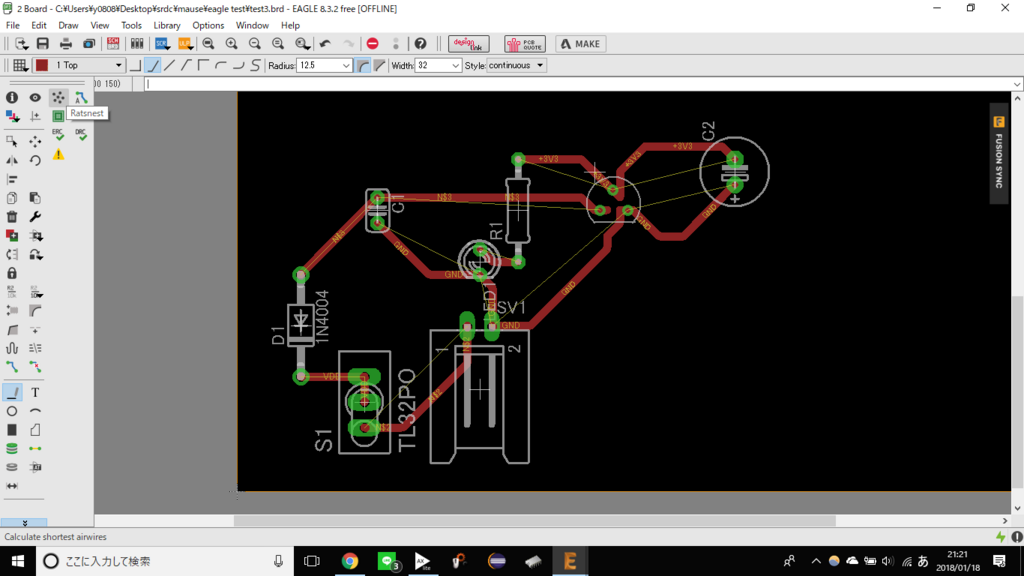Open the Library menu
Viewport: 1024px width, 576px height.
click(167, 25)
